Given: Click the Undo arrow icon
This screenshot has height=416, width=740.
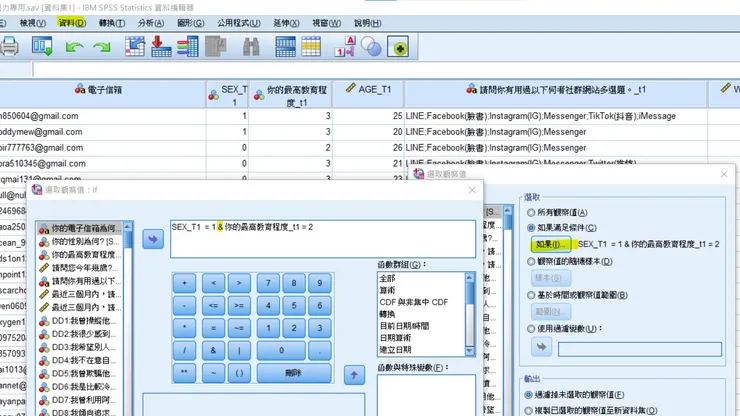Looking at the screenshot, I should 74,47.
